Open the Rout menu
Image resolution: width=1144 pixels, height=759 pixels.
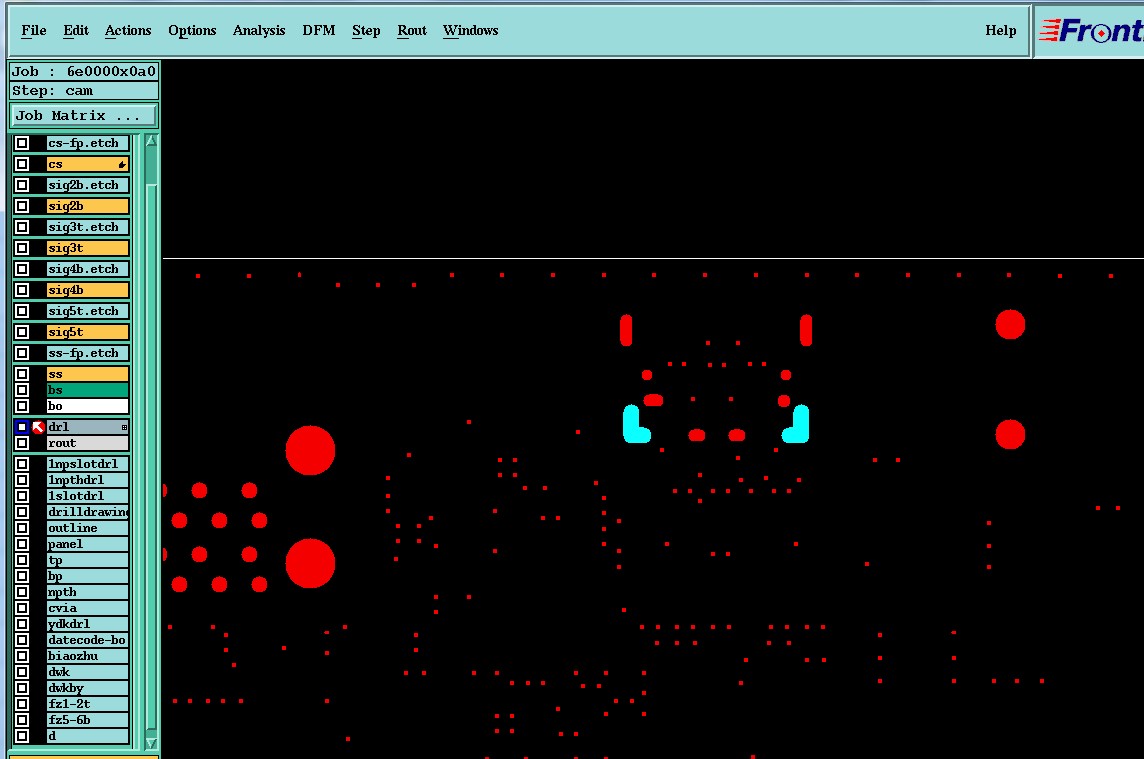(412, 31)
